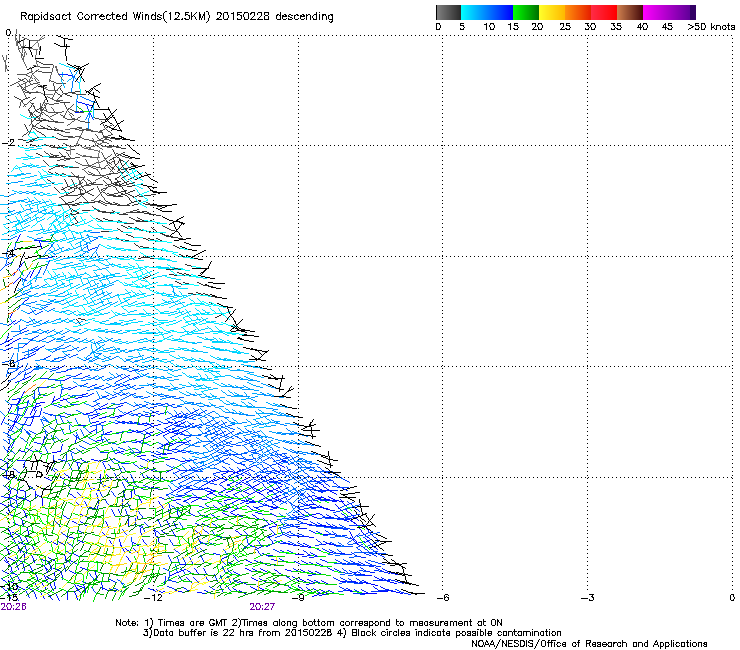Click the "NOAA/NESDIS/Office of Research and Applications" credit
740x650 pixels.
[589, 644]
